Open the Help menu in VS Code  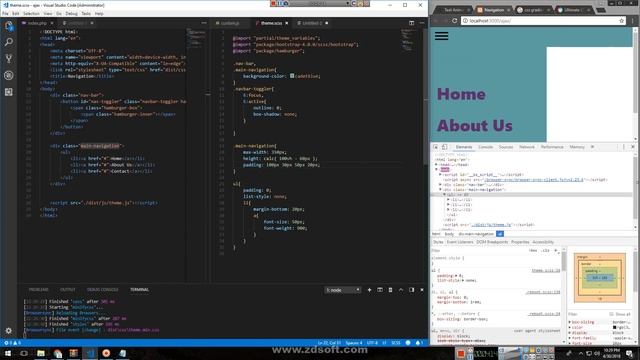tap(99, 13)
